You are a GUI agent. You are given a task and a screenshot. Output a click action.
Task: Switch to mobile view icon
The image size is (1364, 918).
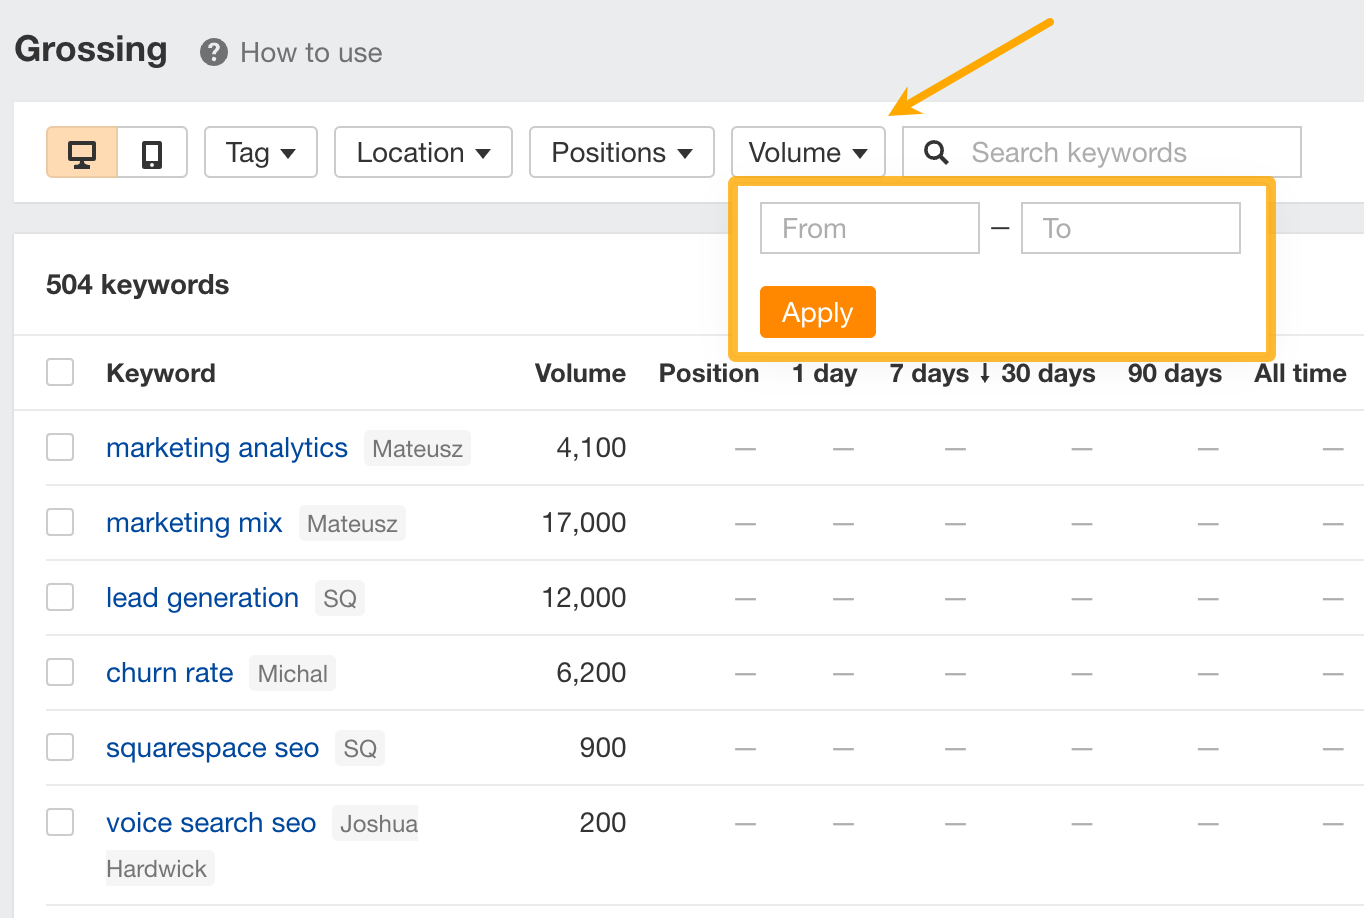click(x=152, y=152)
